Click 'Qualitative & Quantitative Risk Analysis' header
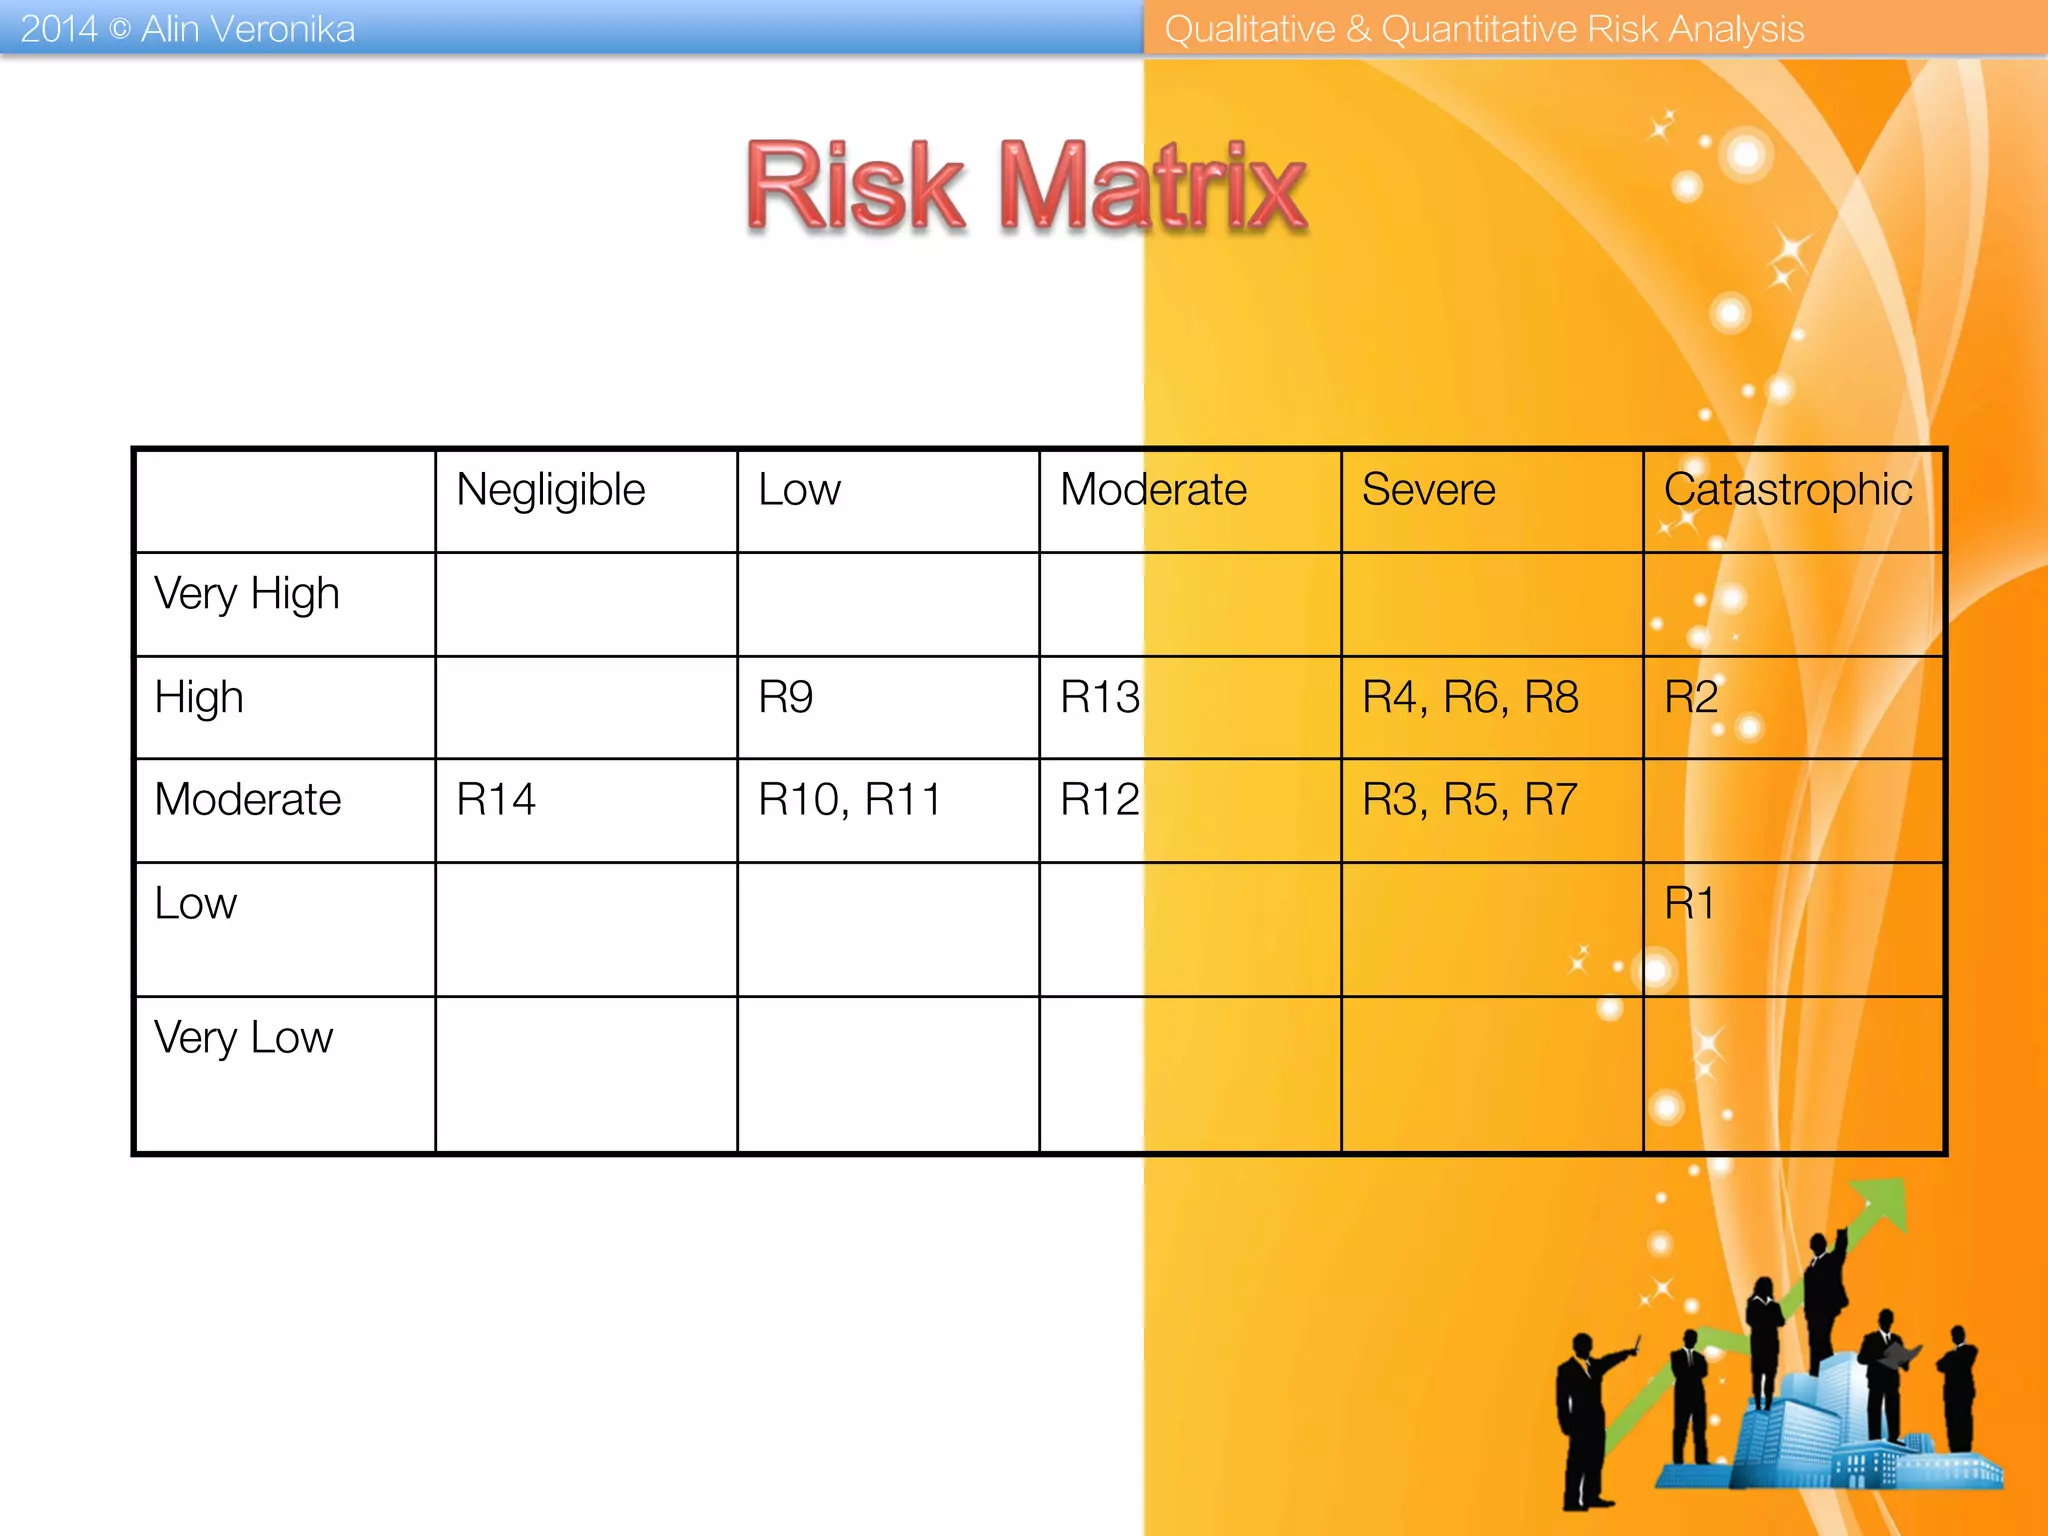 click(x=1484, y=29)
